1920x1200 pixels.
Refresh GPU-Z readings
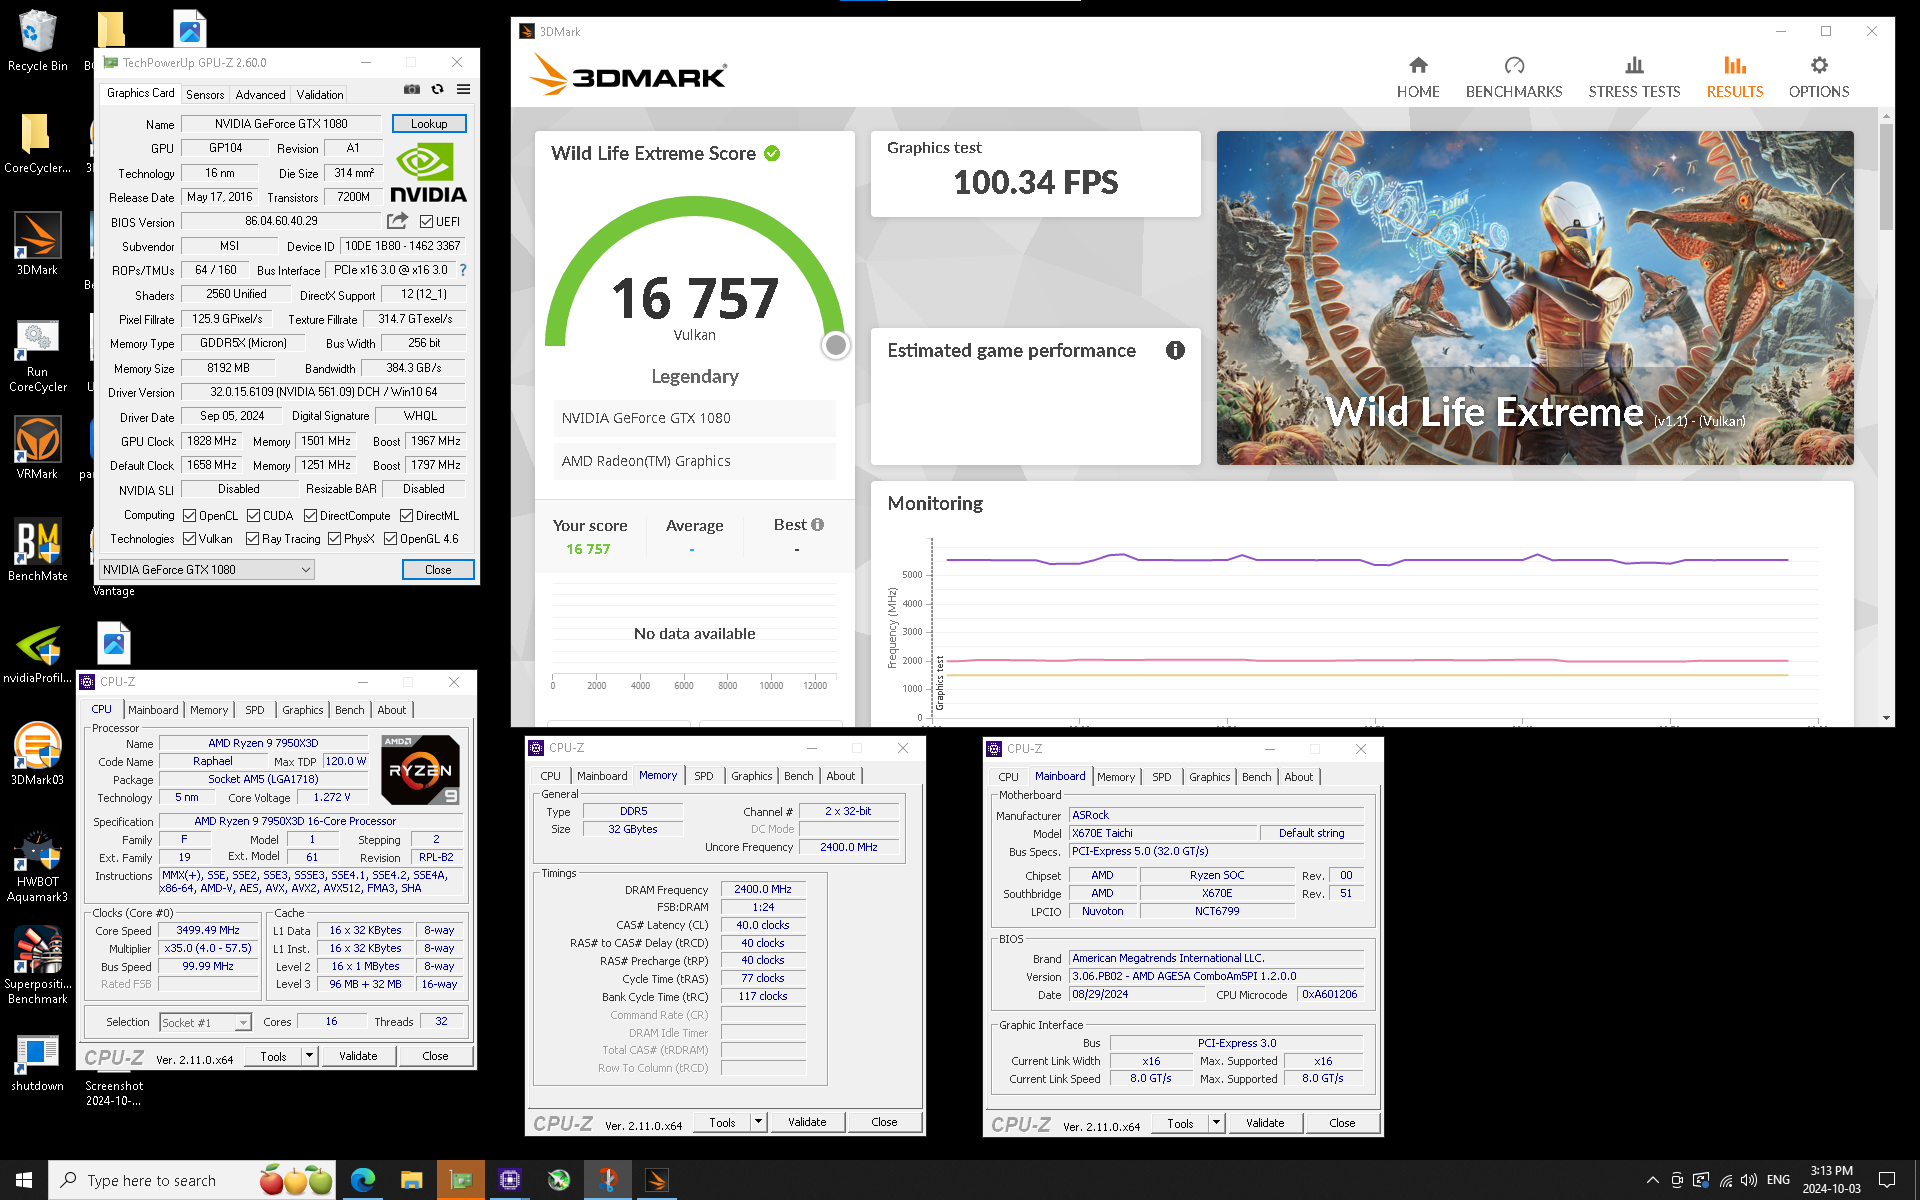click(x=437, y=89)
